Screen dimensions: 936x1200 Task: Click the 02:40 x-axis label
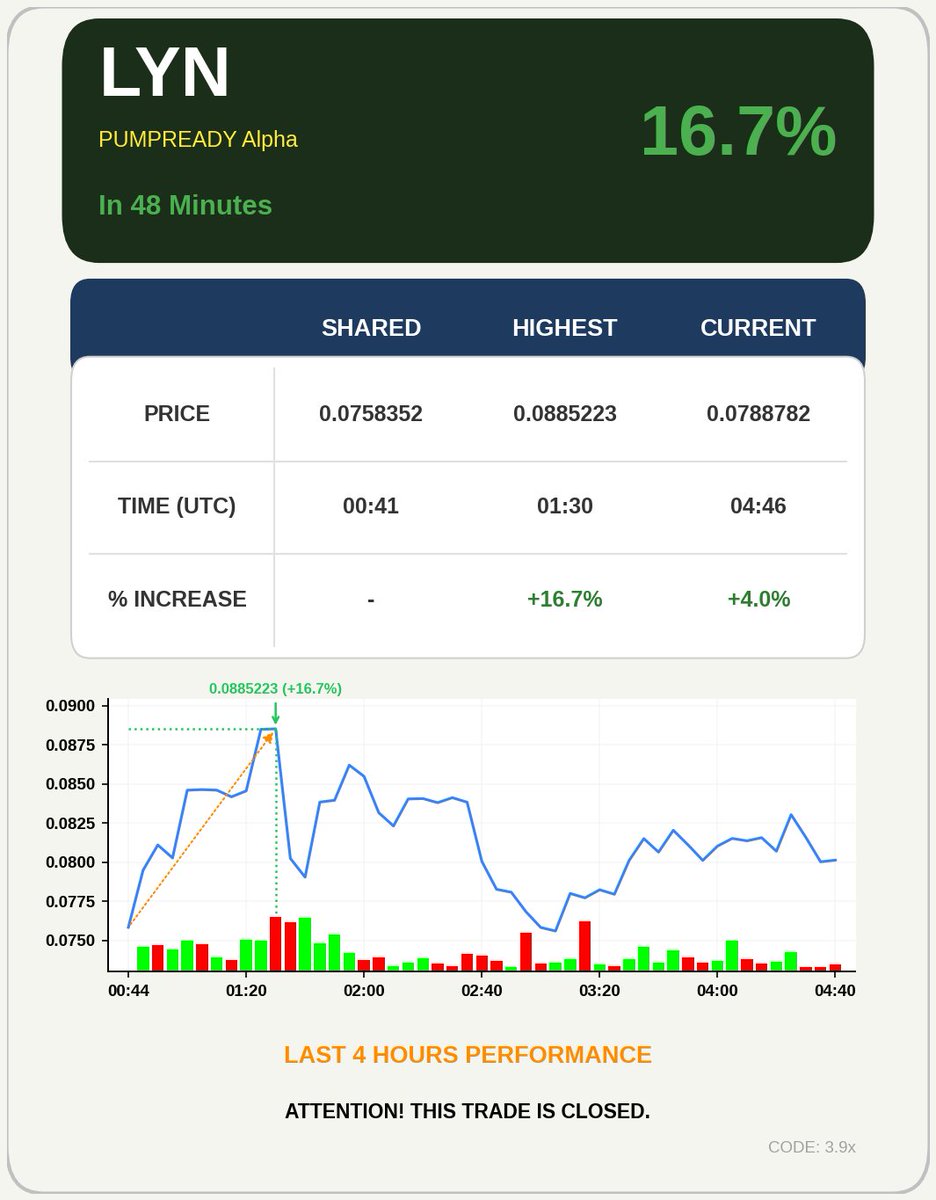[482, 991]
